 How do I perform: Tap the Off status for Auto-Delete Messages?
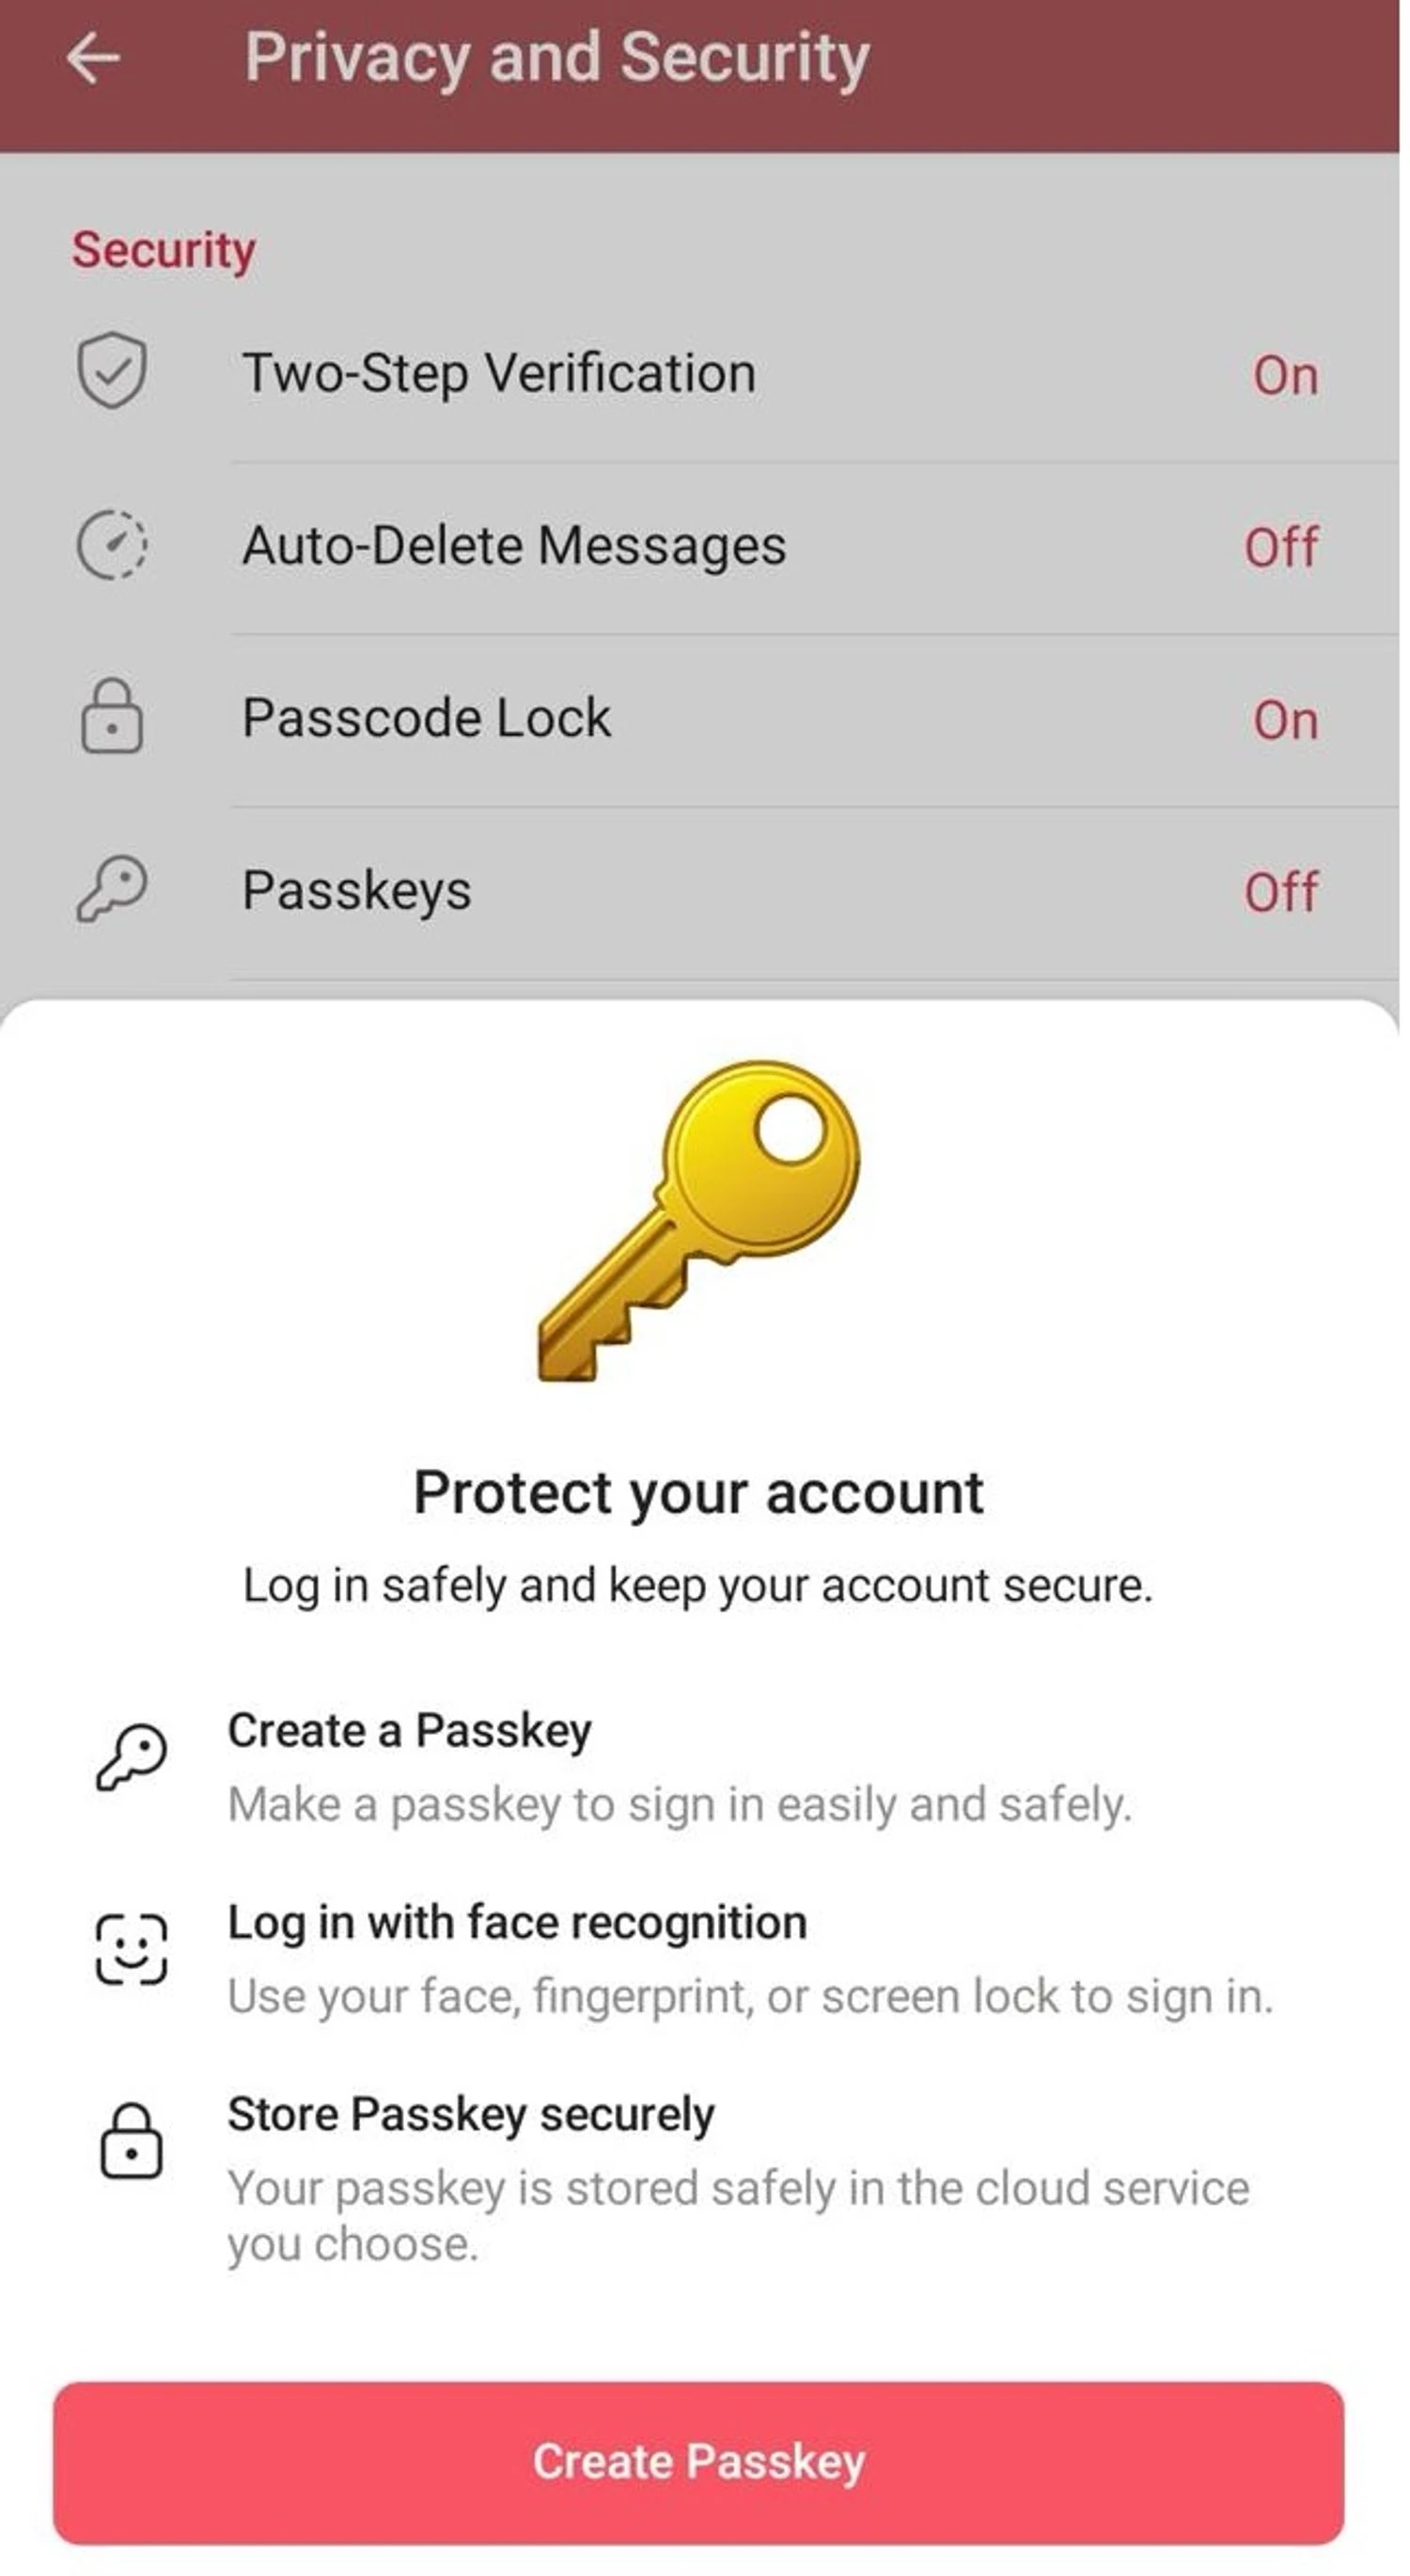click(x=1281, y=548)
